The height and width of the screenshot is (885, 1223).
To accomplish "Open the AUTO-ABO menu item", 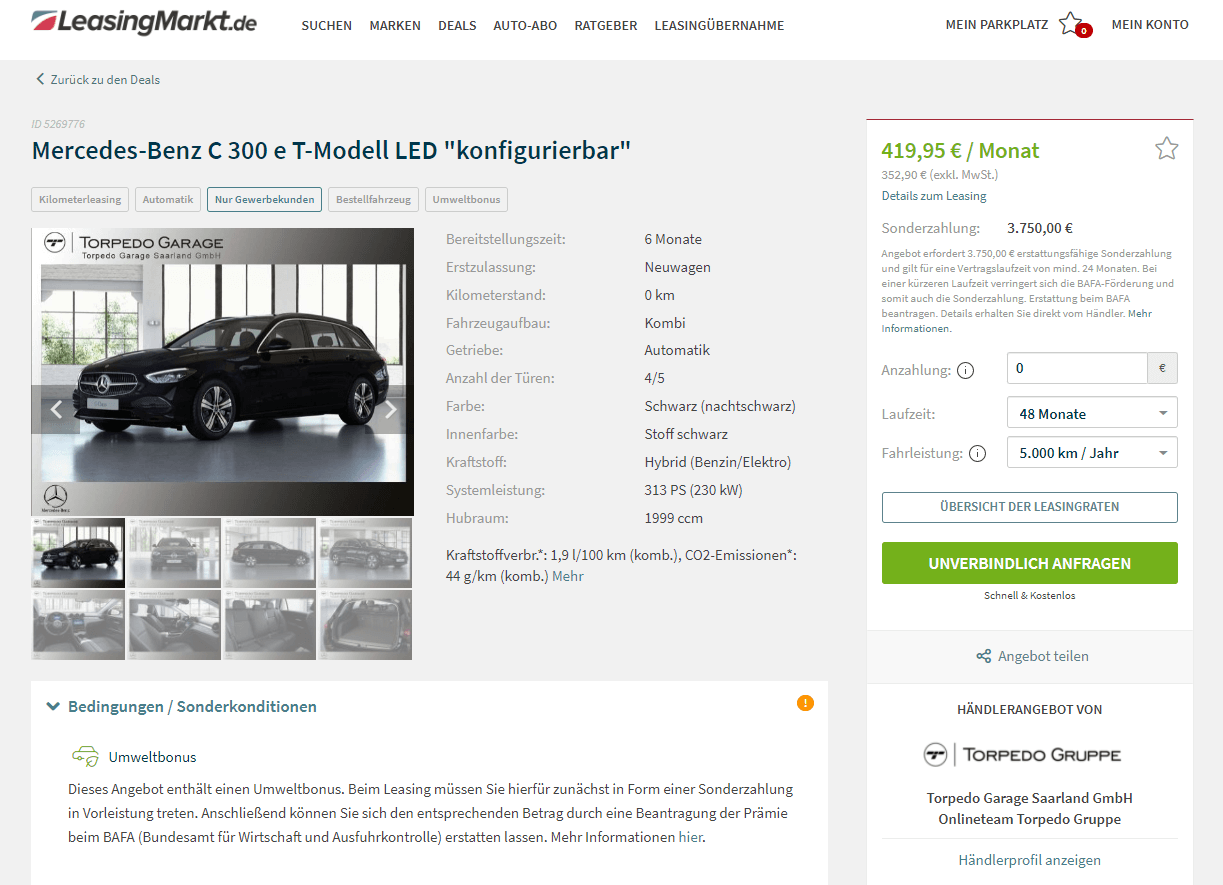I will coord(525,26).
